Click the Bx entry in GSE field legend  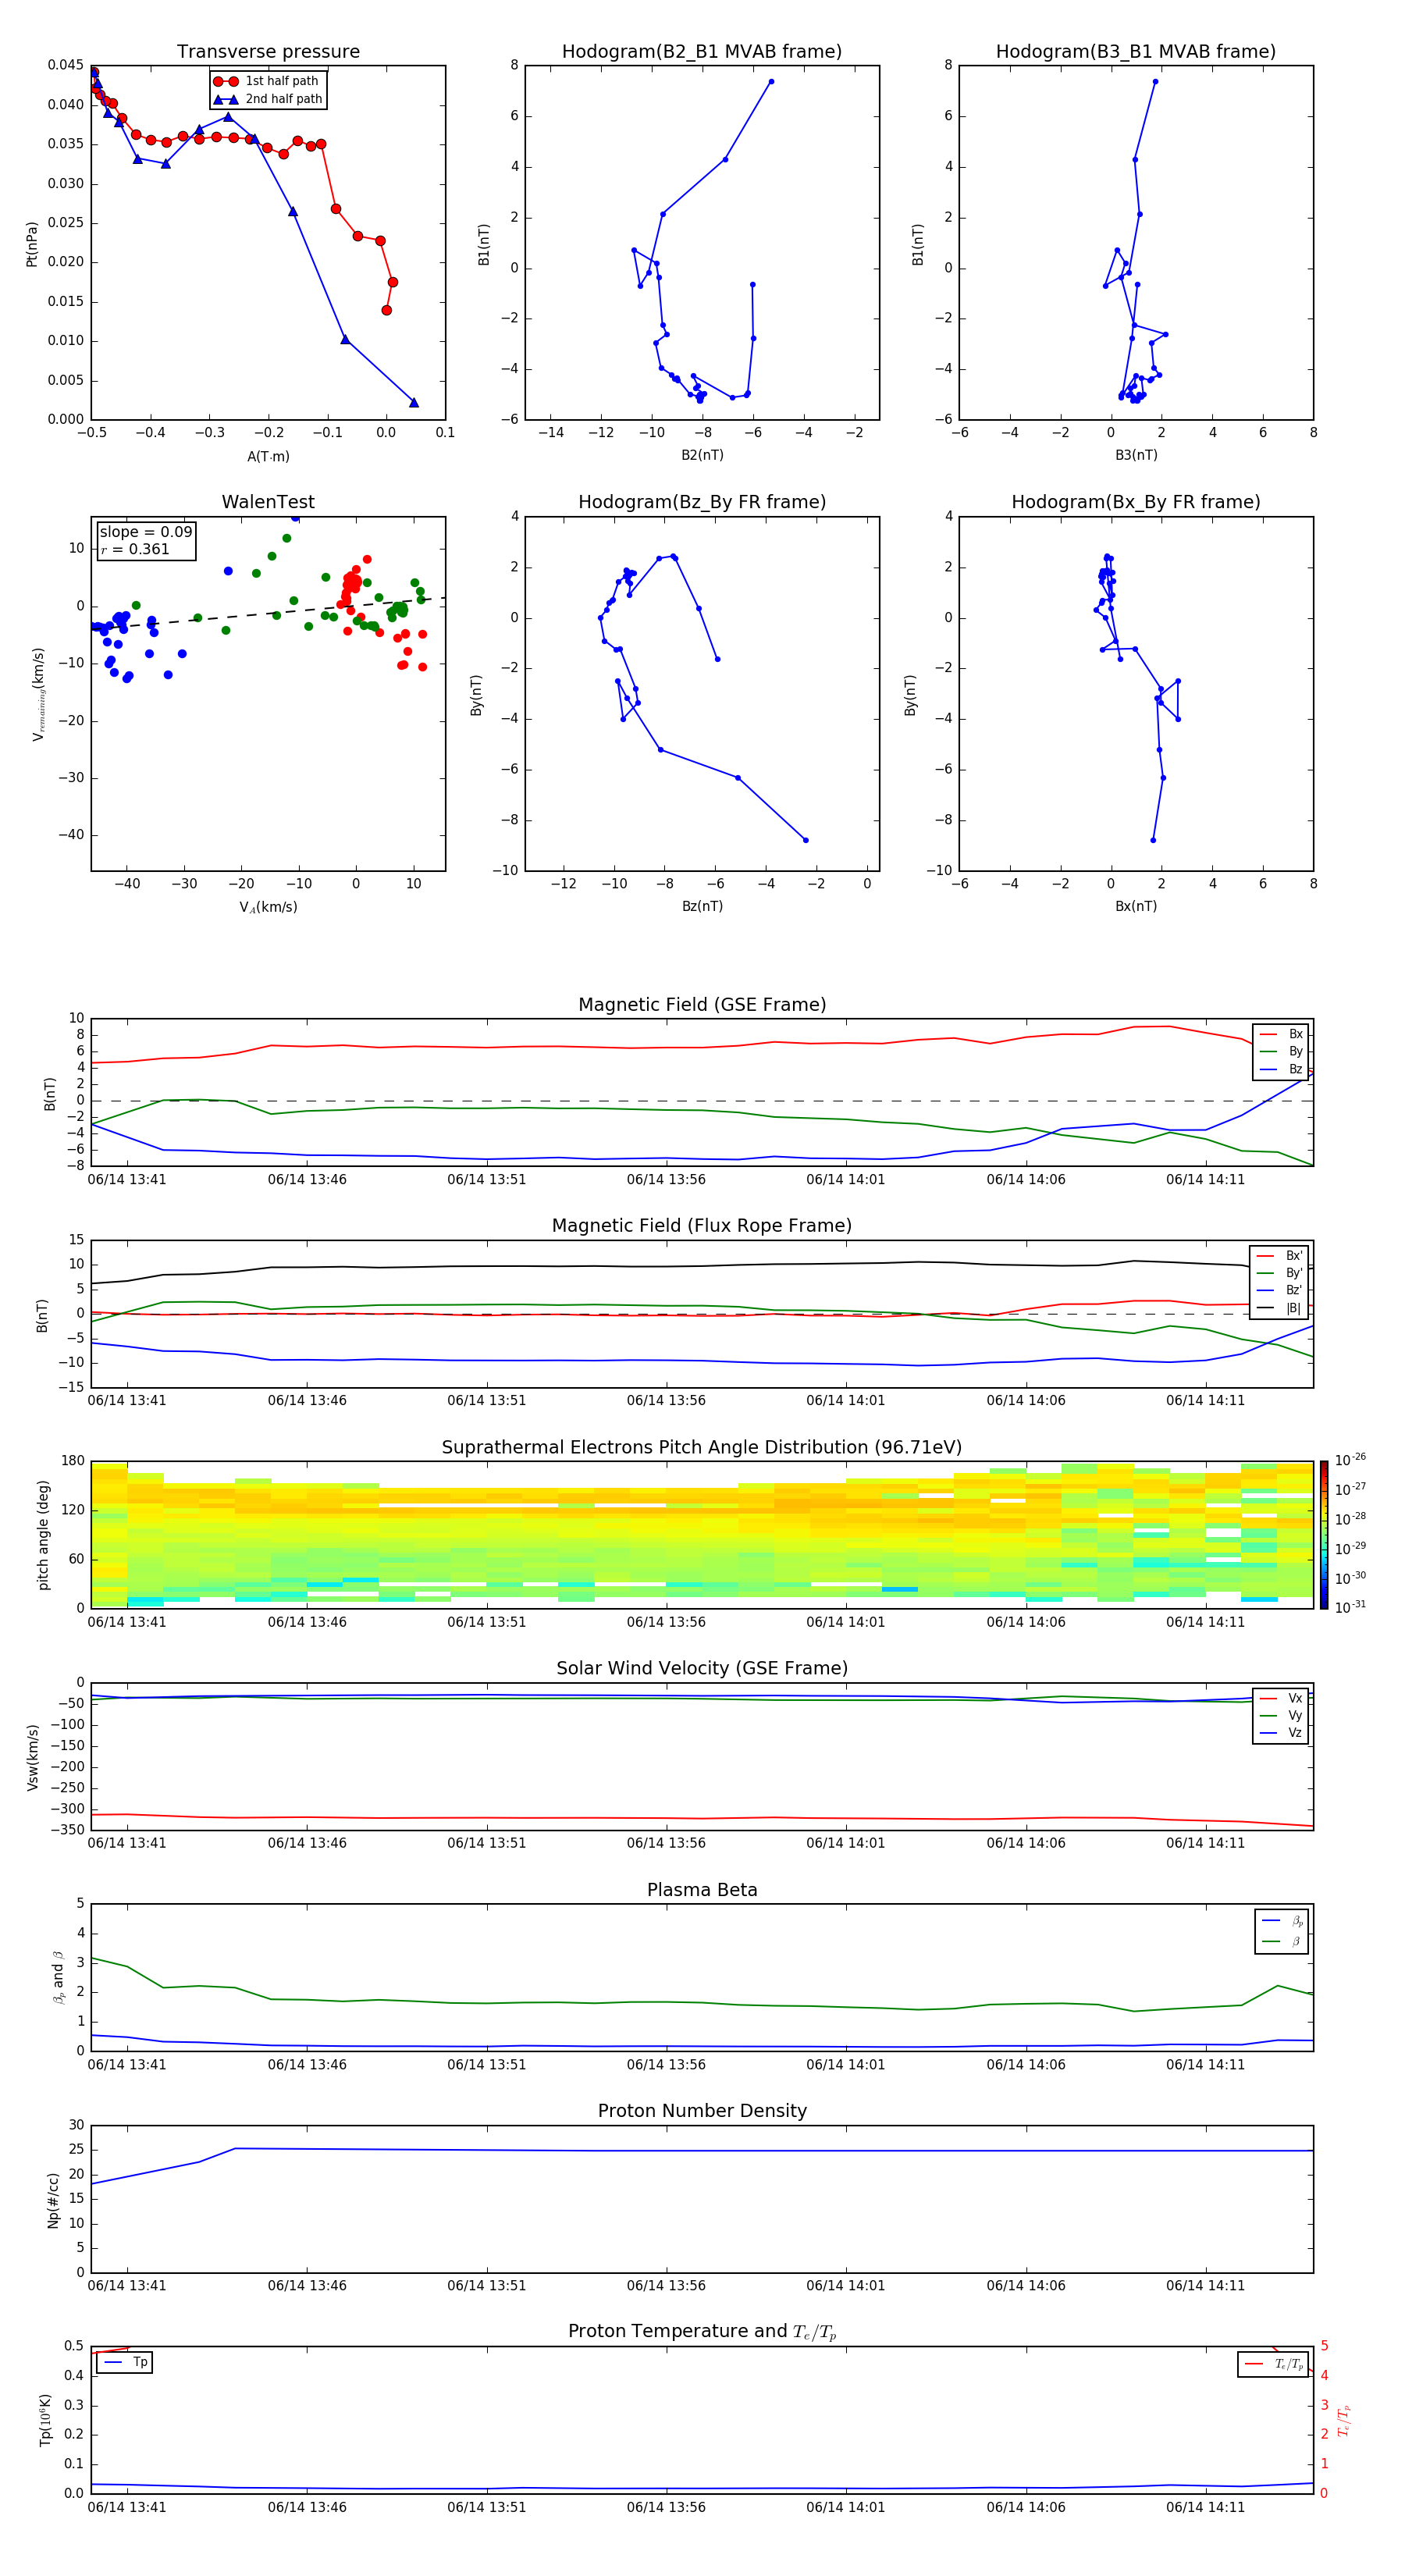click(x=1281, y=1034)
